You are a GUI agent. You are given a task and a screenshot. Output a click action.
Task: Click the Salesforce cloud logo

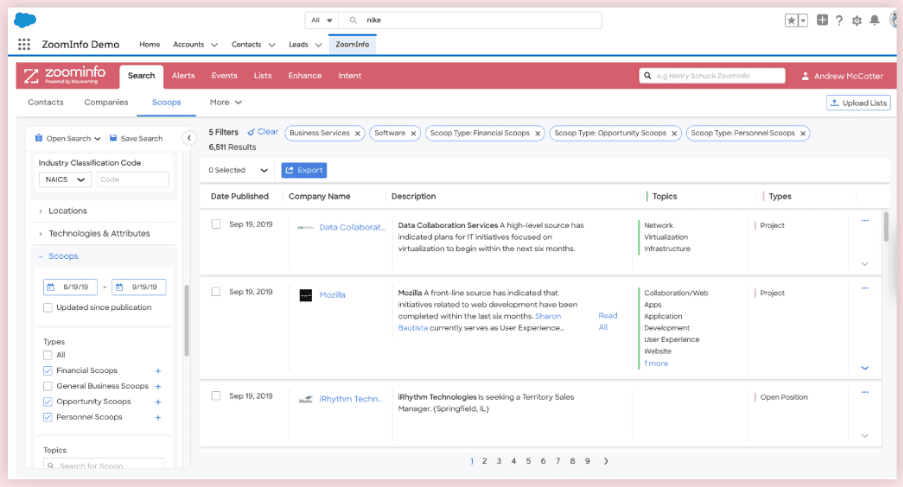tap(25, 20)
